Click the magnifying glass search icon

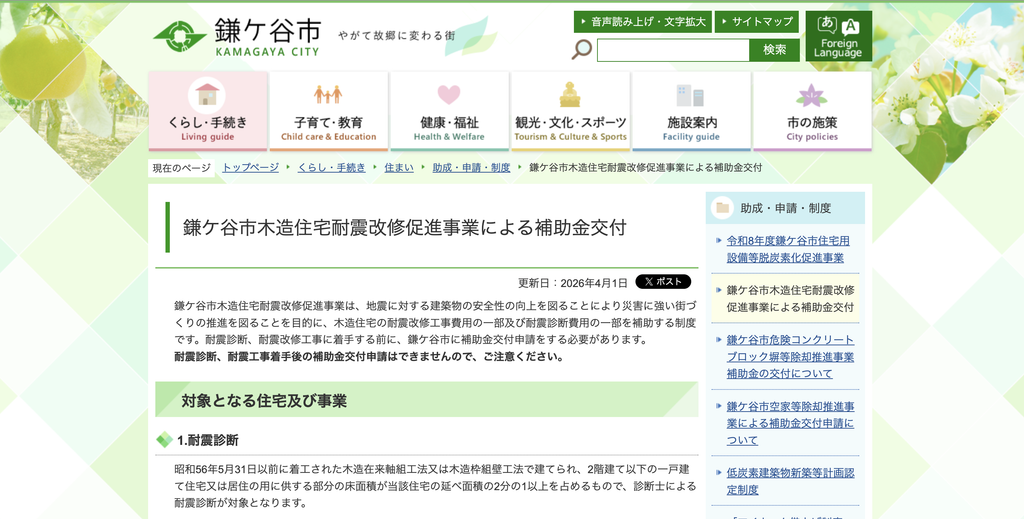coord(581,50)
